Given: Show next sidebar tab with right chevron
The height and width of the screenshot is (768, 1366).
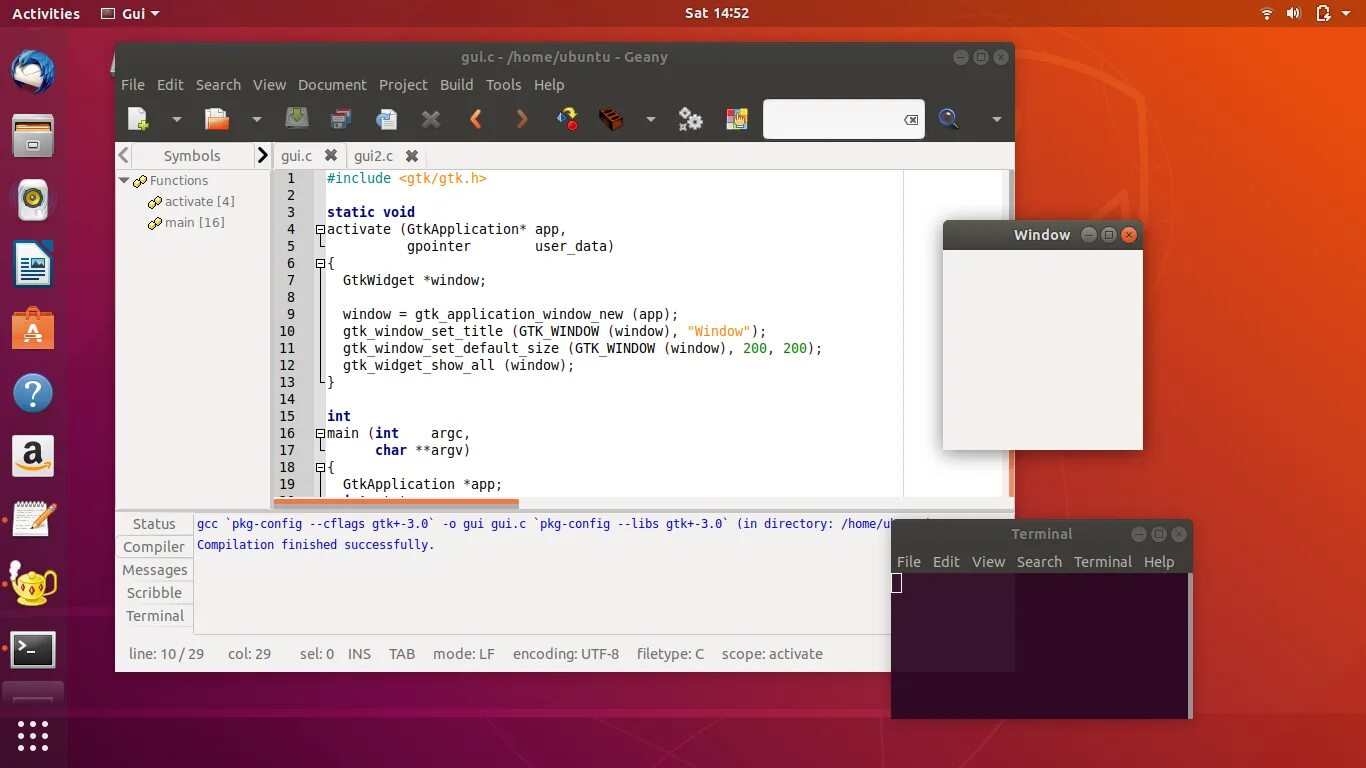Looking at the screenshot, I should coord(262,155).
